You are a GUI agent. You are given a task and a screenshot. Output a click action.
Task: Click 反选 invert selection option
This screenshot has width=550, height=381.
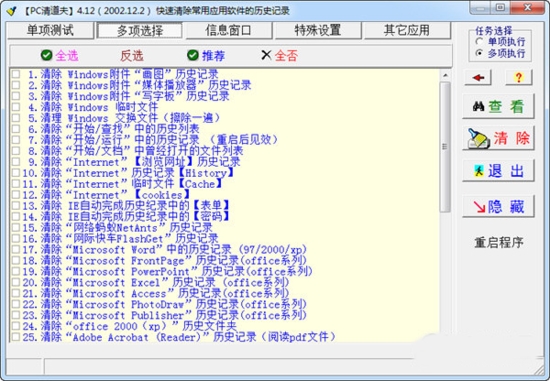[x=132, y=55]
